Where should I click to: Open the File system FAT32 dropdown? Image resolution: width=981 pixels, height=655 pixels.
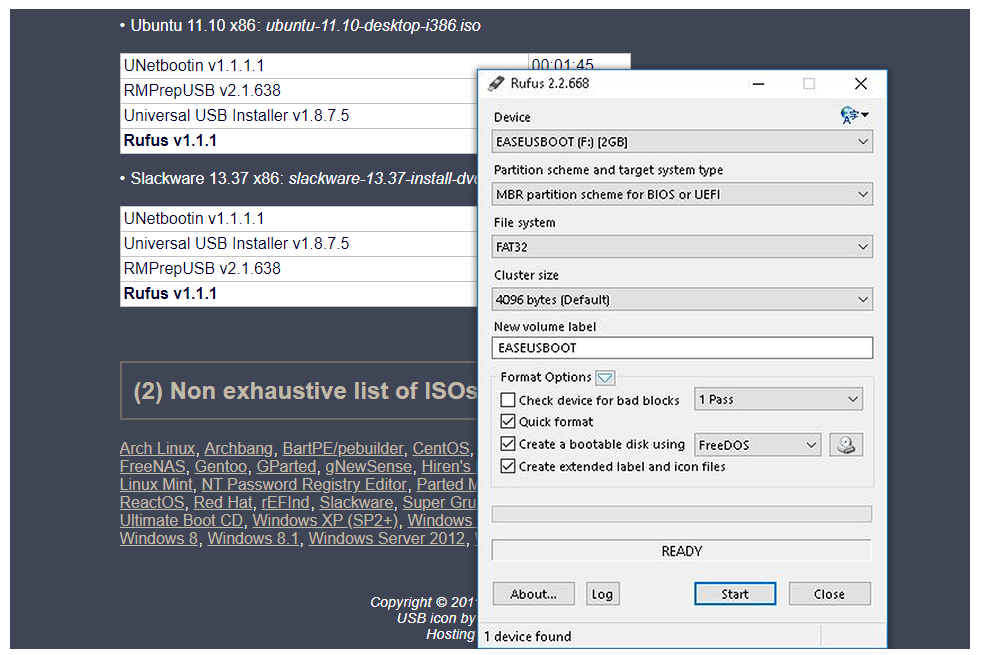(x=682, y=247)
